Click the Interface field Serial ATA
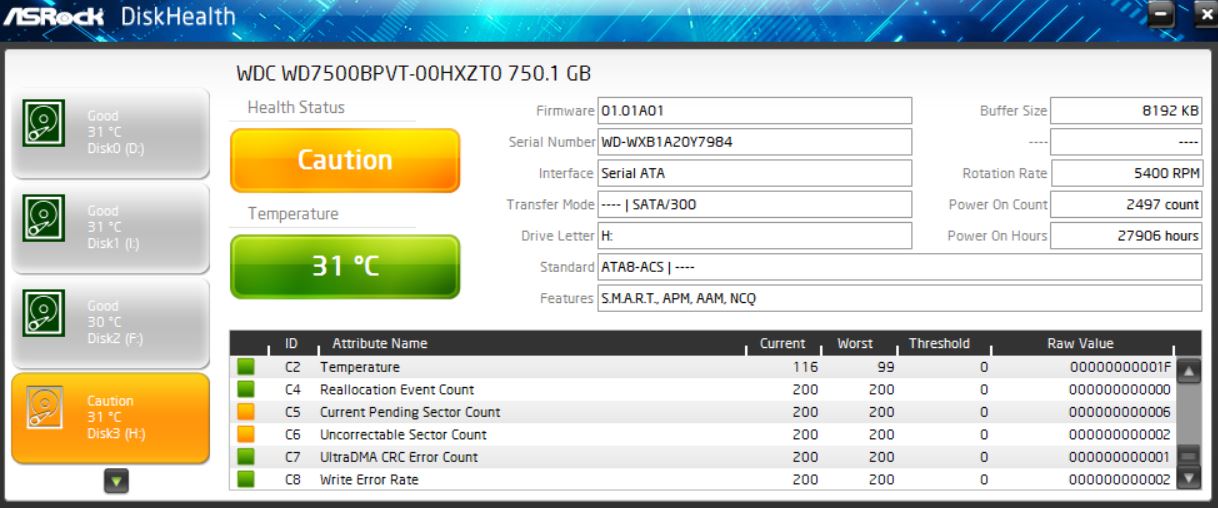The width and height of the screenshot is (1218, 508). point(755,173)
